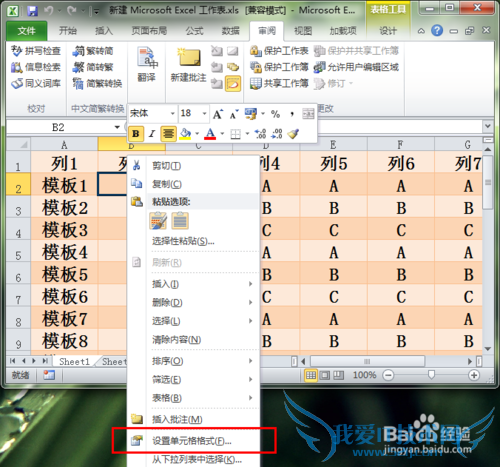Choose Paste Special (选择性粘贴) in context menu
500x467 pixels.
[193, 241]
